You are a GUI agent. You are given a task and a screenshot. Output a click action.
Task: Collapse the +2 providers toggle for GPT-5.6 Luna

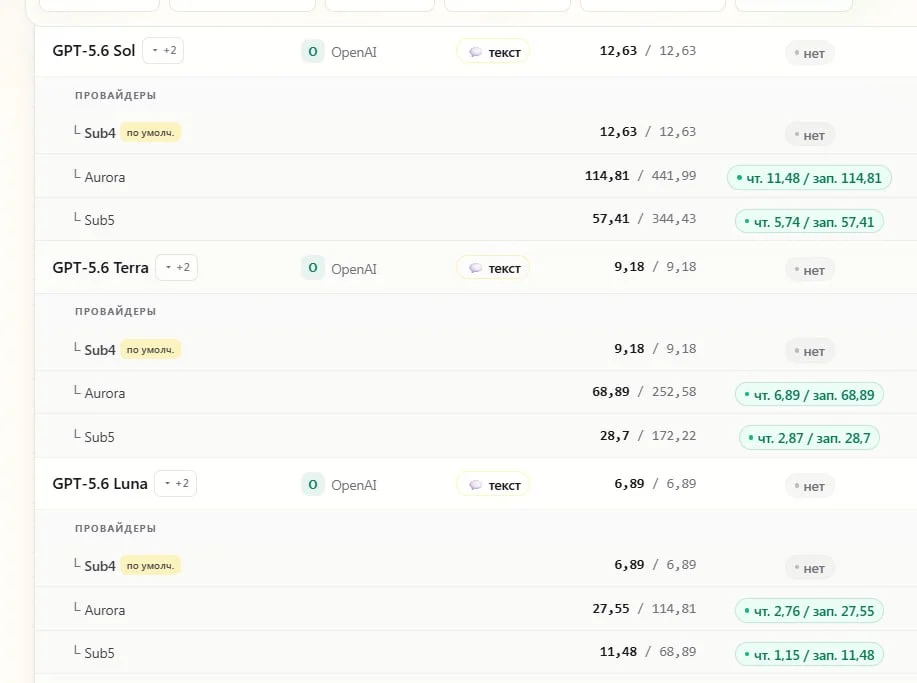[x=175, y=484]
